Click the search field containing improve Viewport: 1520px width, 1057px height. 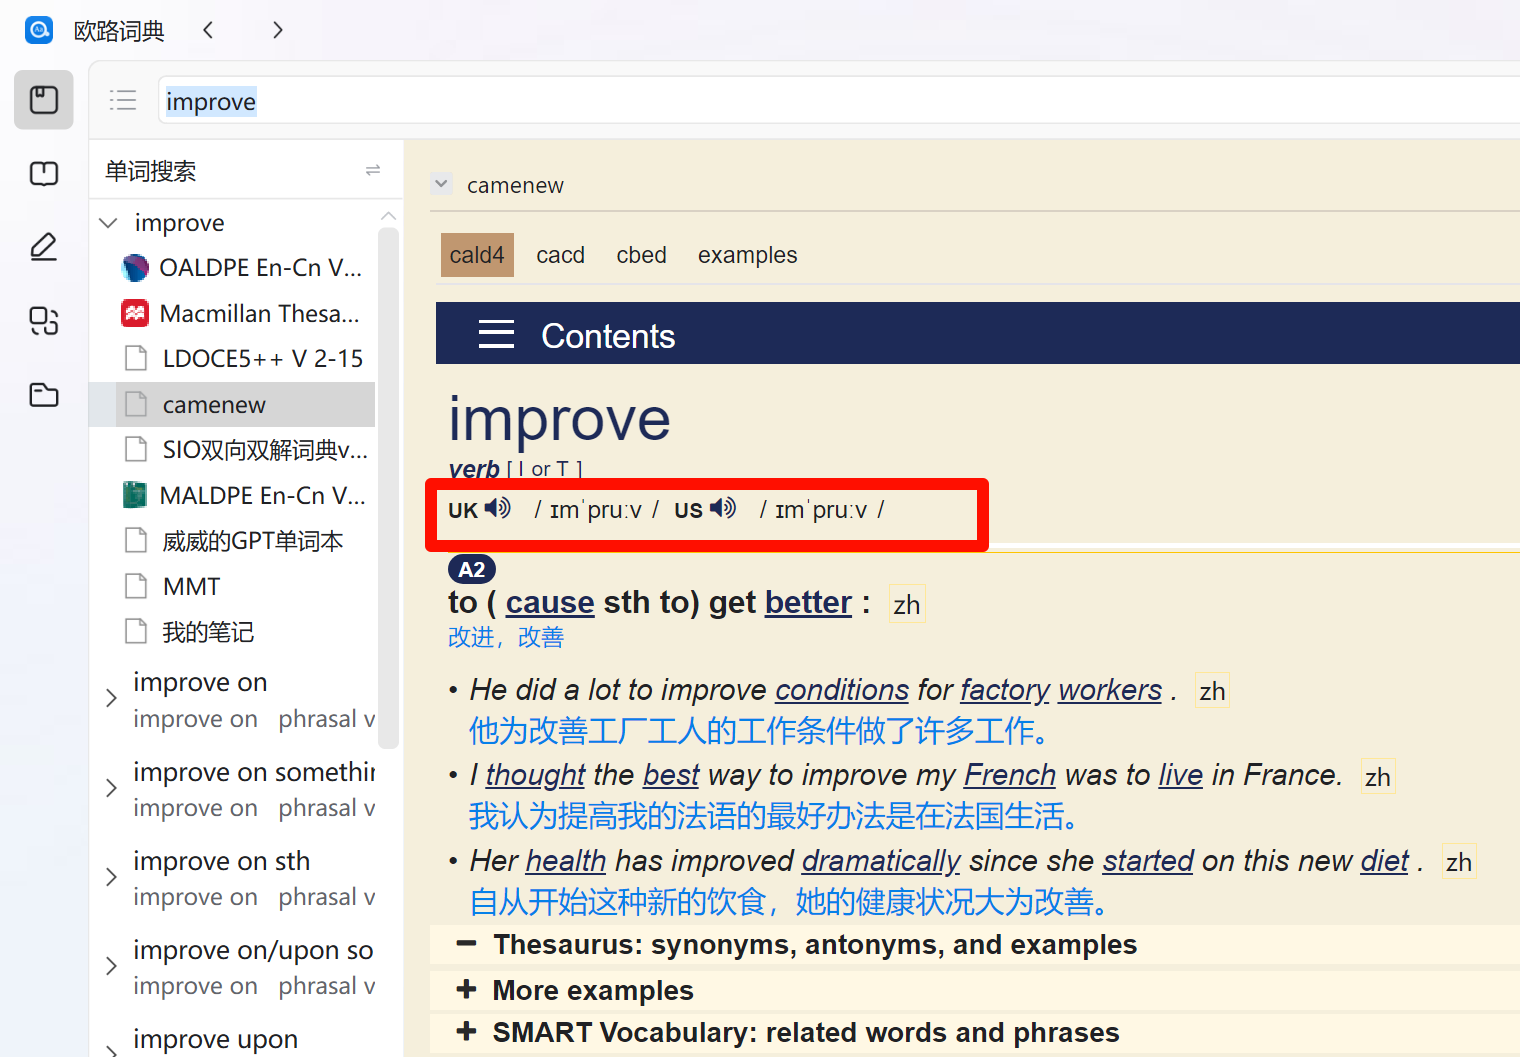pos(838,101)
